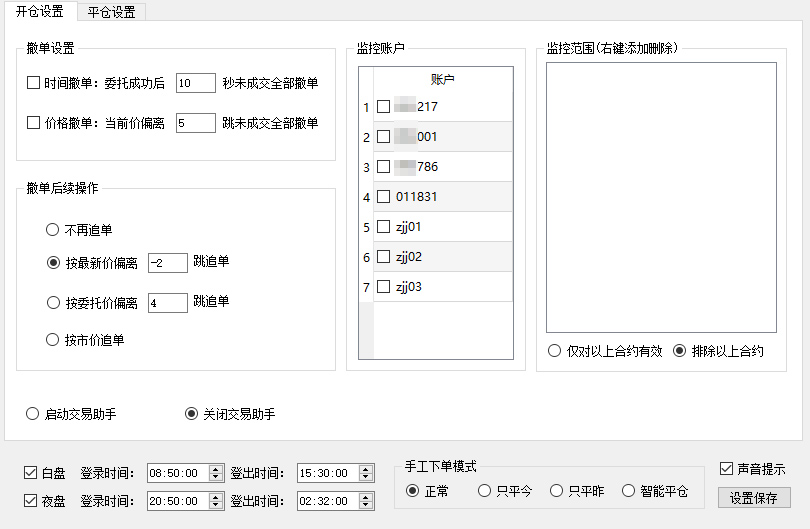Increase 夜盘 logout time with up arrow
The image size is (810, 529).
[366, 496]
